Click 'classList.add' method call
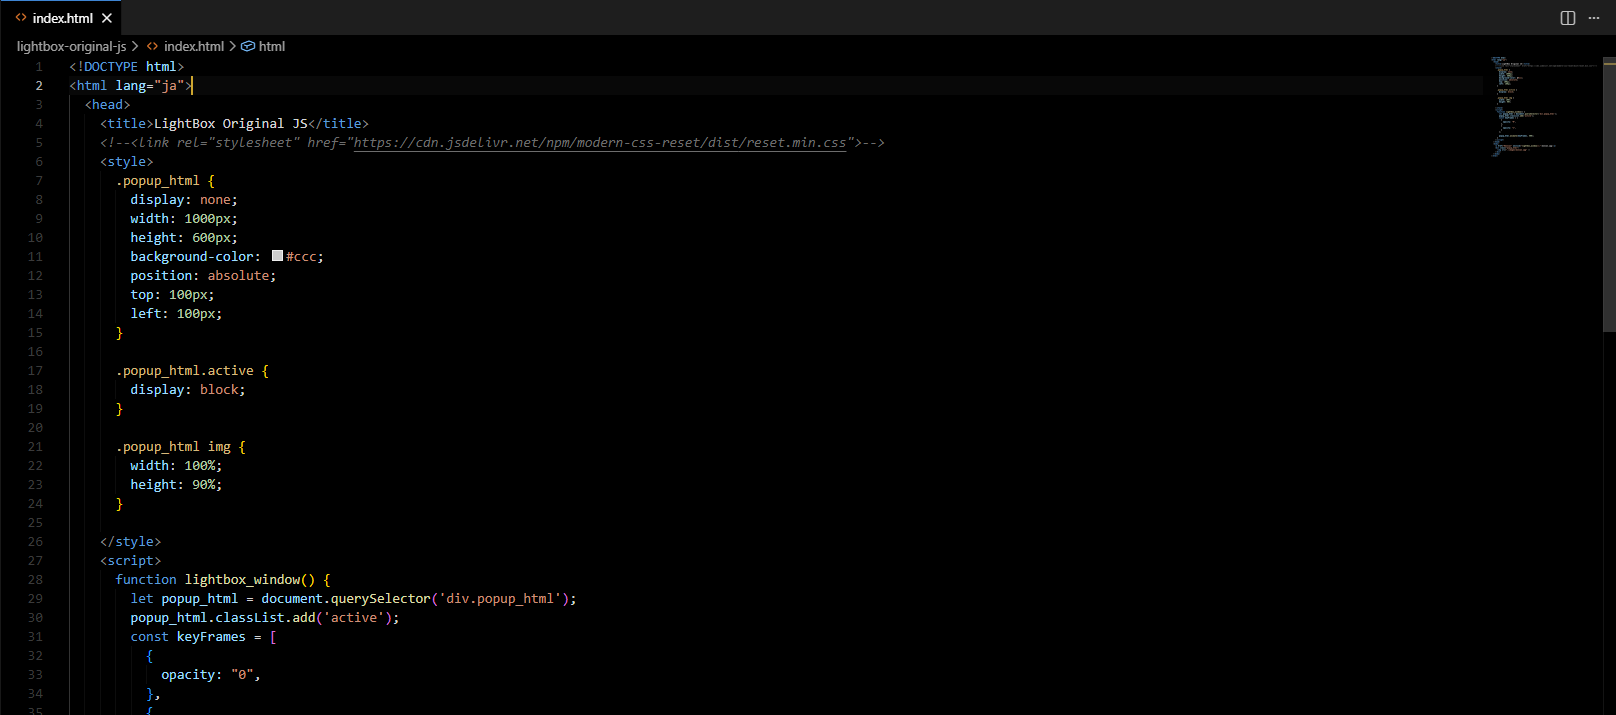 pyautogui.click(x=265, y=618)
